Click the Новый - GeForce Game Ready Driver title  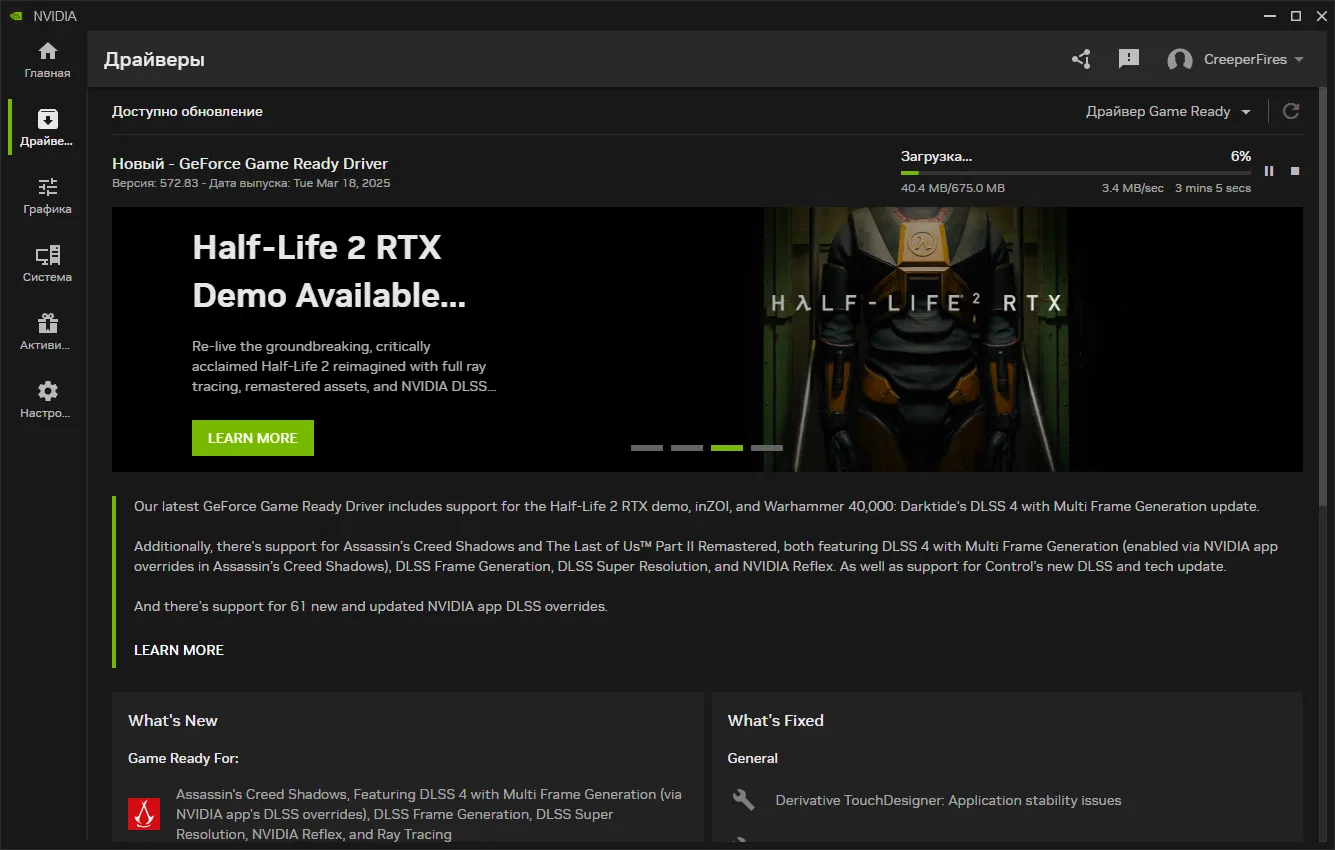pos(250,163)
